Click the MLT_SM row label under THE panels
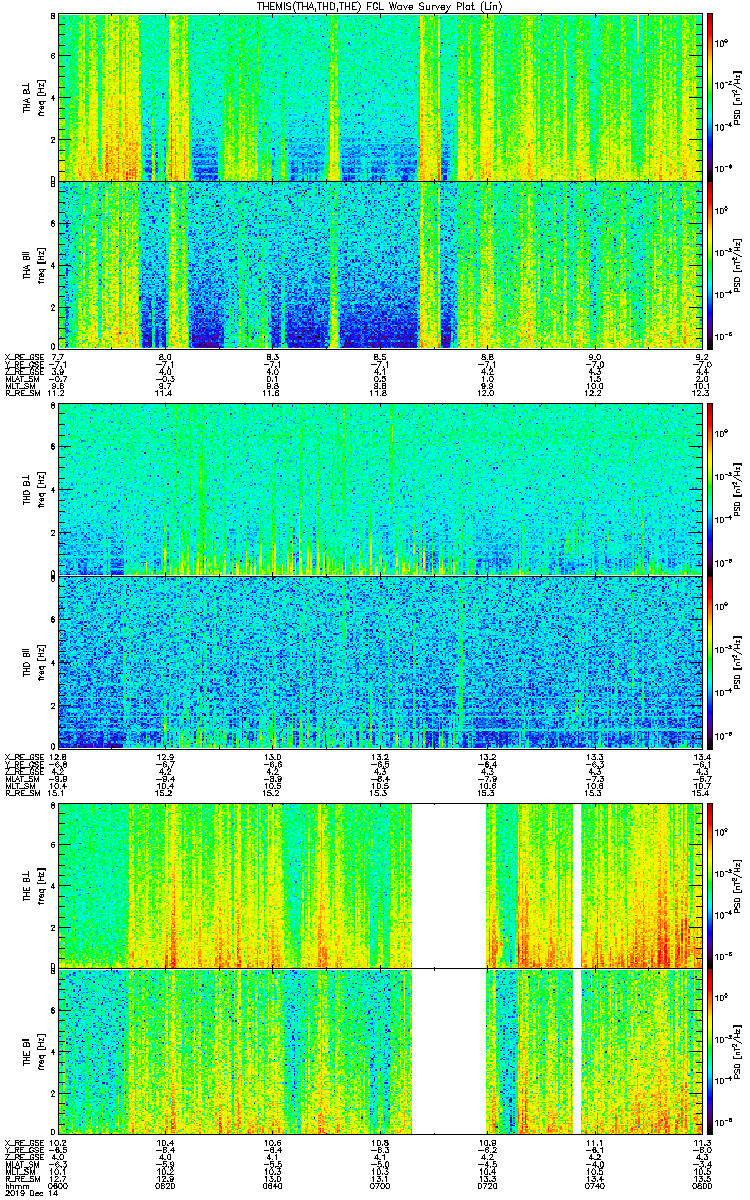 coord(22,1171)
